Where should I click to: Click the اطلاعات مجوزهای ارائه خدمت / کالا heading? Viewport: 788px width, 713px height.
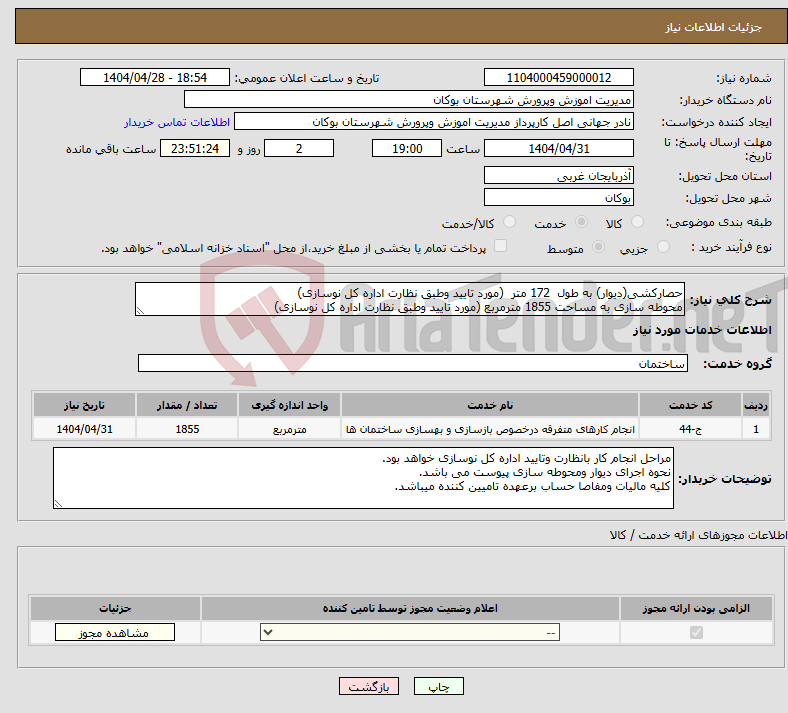[698, 535]
